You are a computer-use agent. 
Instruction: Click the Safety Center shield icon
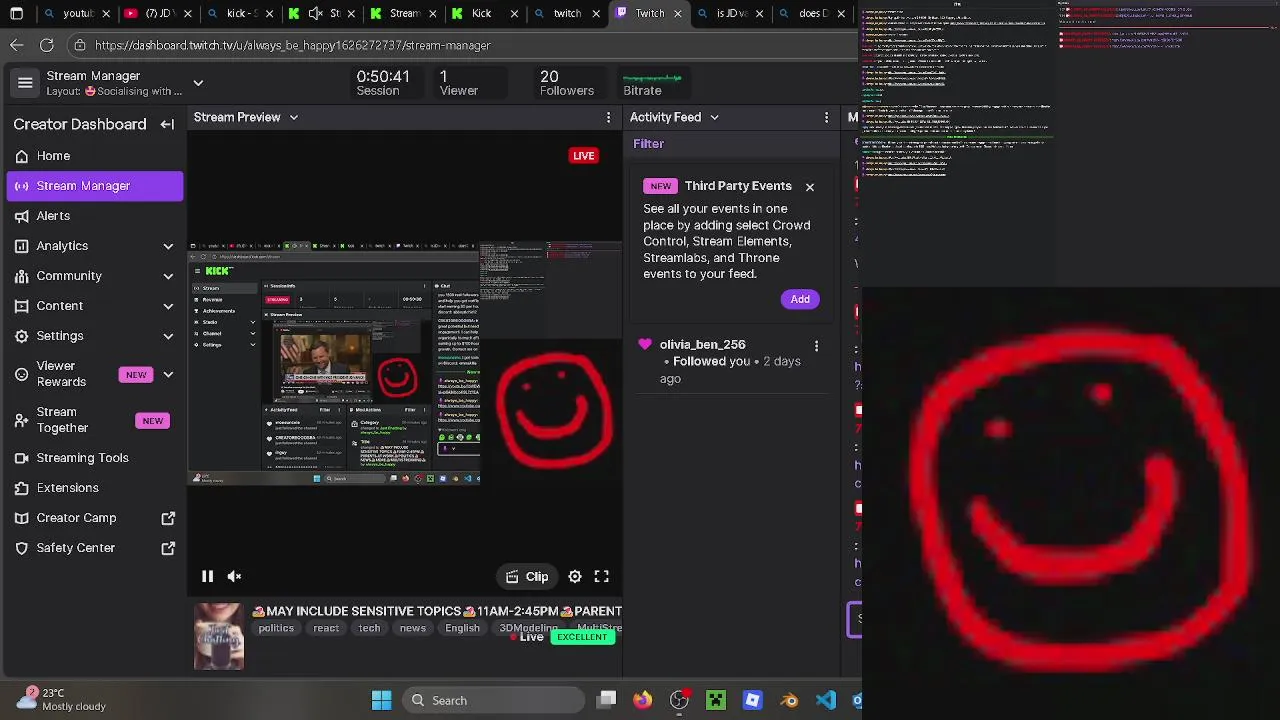pyautogui.click(x=22, y=548)
